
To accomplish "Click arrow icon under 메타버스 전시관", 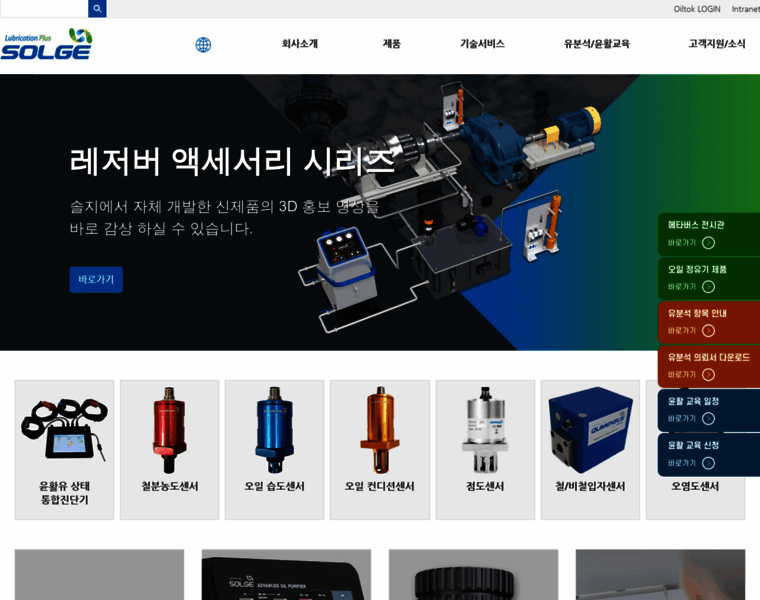I will point(708,242).
